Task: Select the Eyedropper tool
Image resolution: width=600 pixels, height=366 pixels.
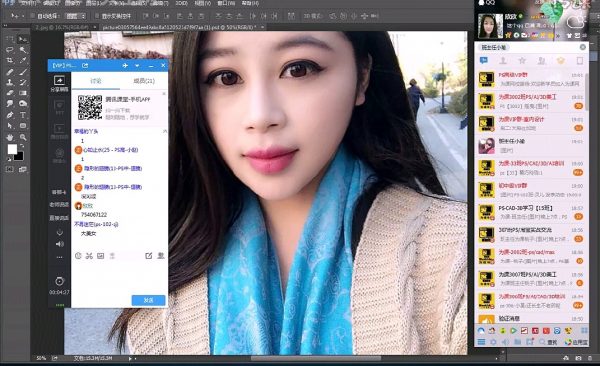Action: tap(23, 60)
